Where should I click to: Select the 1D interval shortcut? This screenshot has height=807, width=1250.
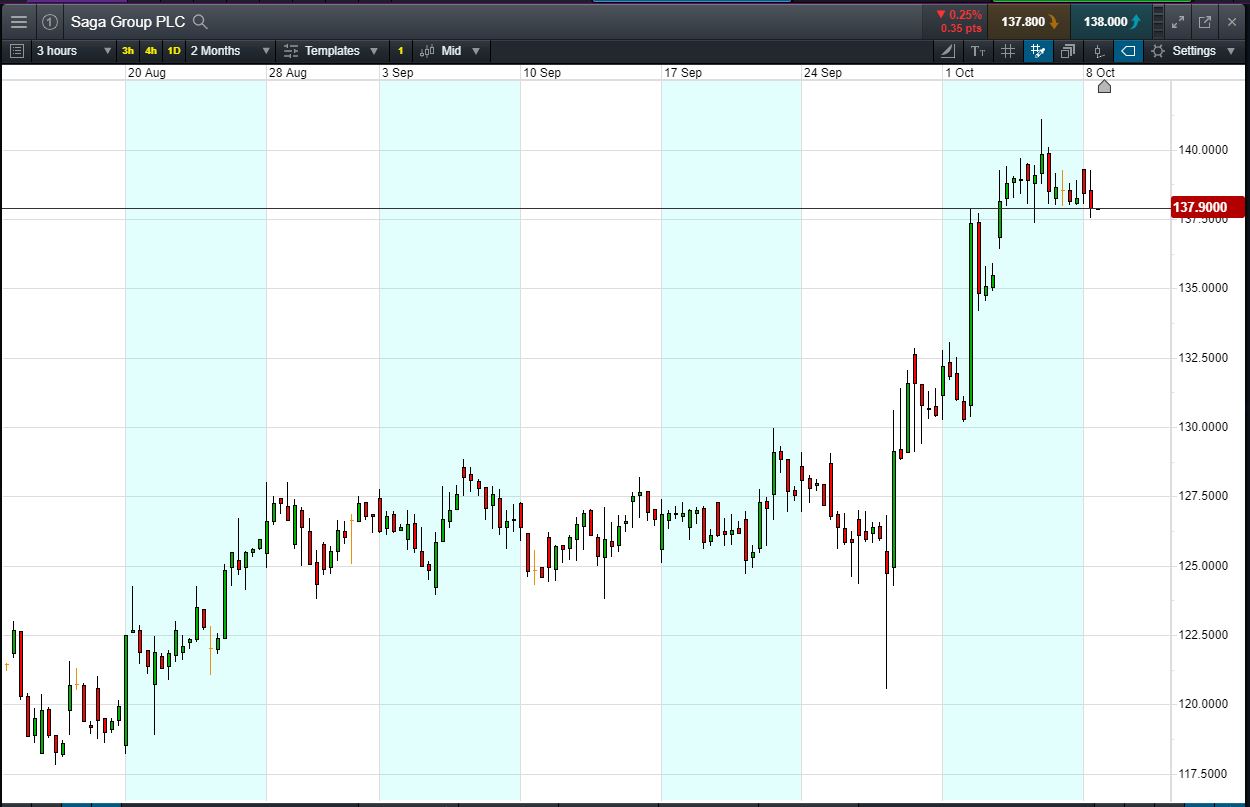coord(174,50)
